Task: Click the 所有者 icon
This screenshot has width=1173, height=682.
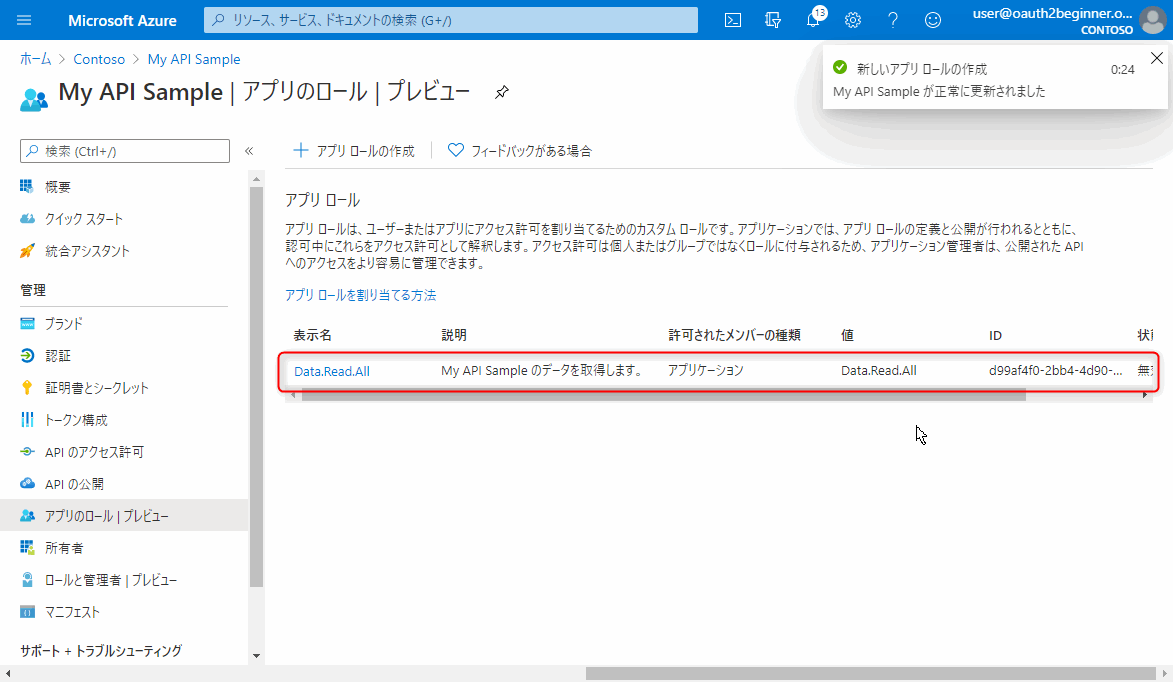Action: (27, 548)
